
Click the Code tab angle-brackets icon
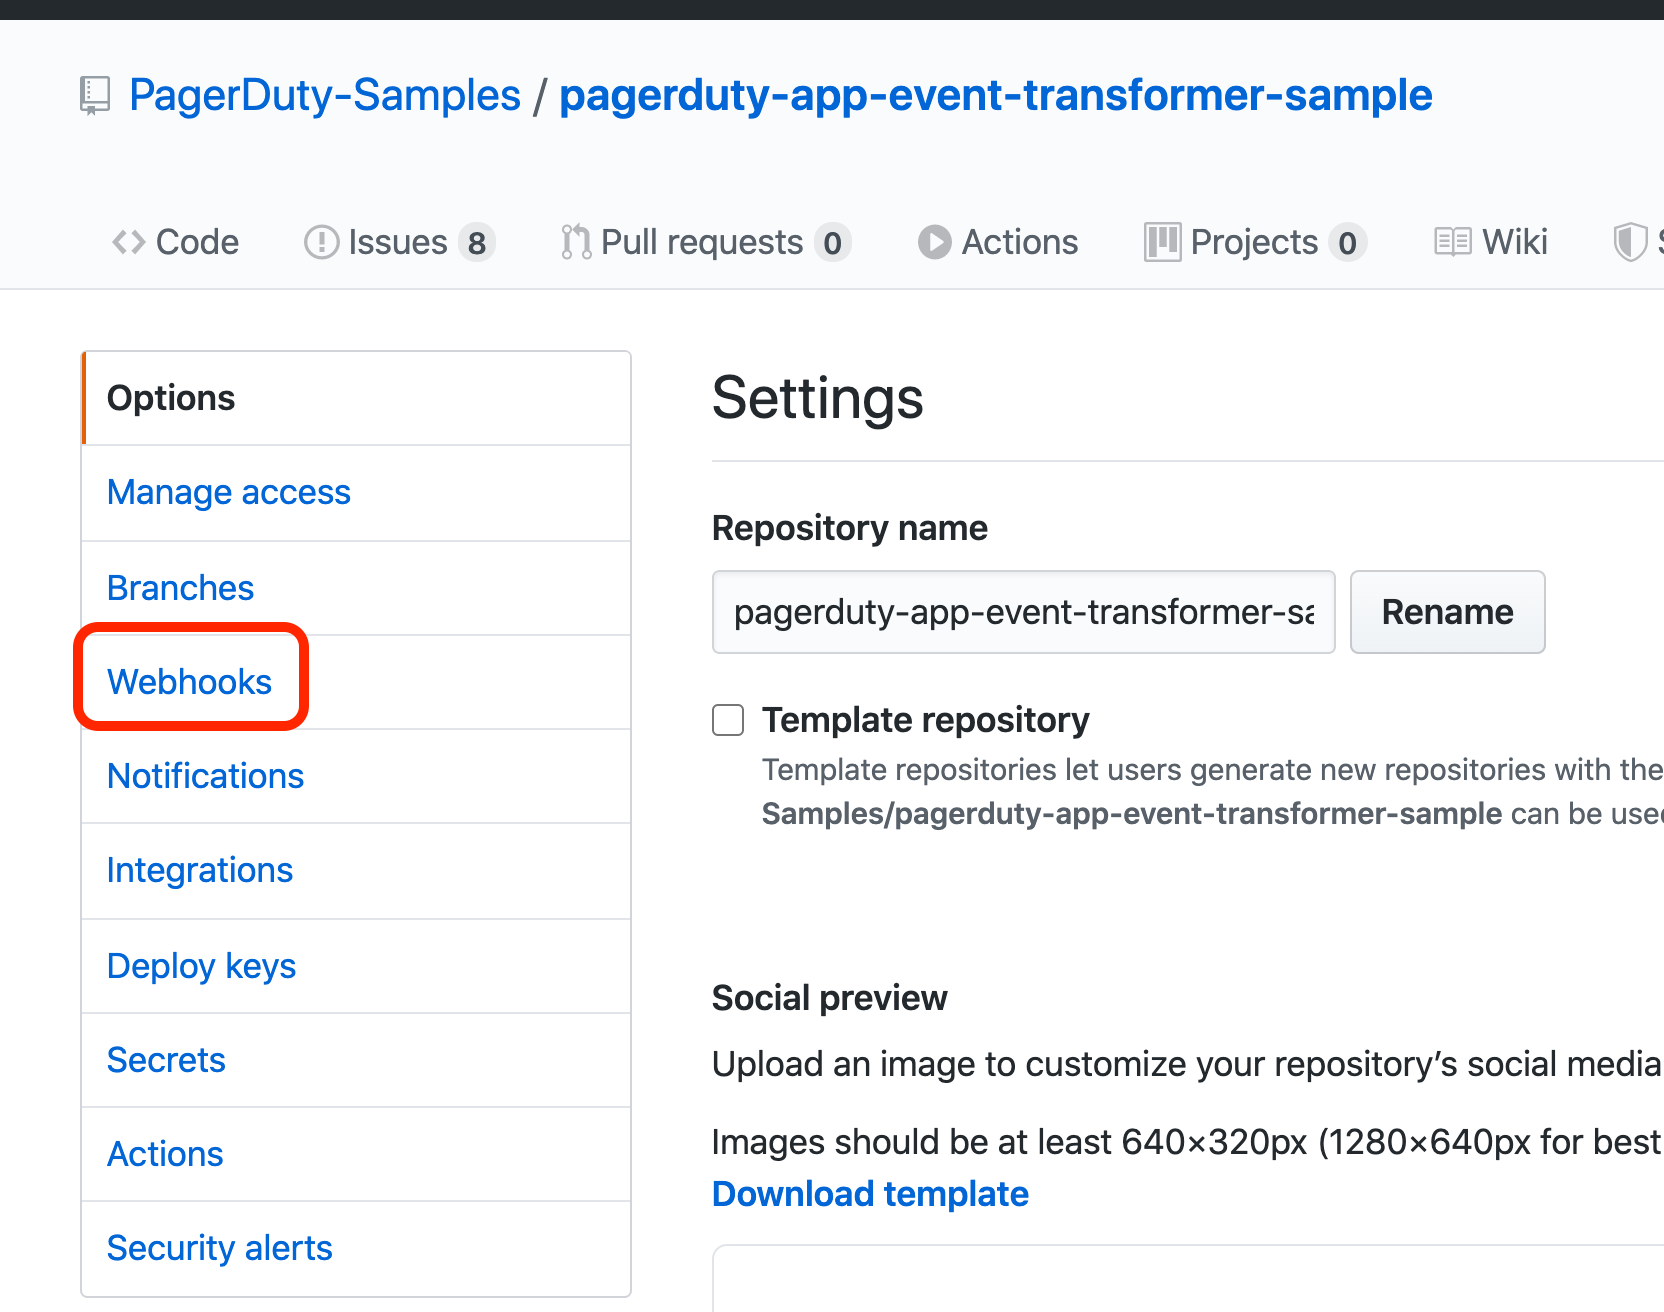pos(129,242)
